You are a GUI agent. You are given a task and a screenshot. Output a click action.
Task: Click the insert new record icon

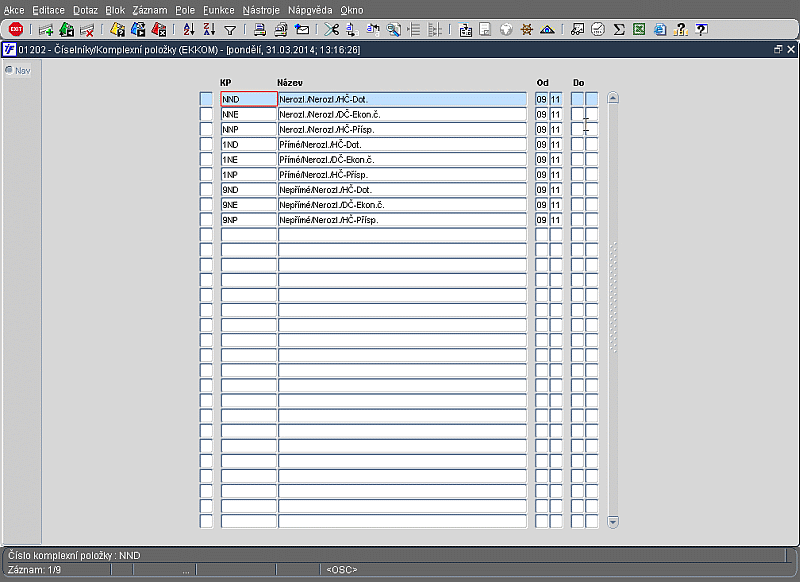pos(46,30)
